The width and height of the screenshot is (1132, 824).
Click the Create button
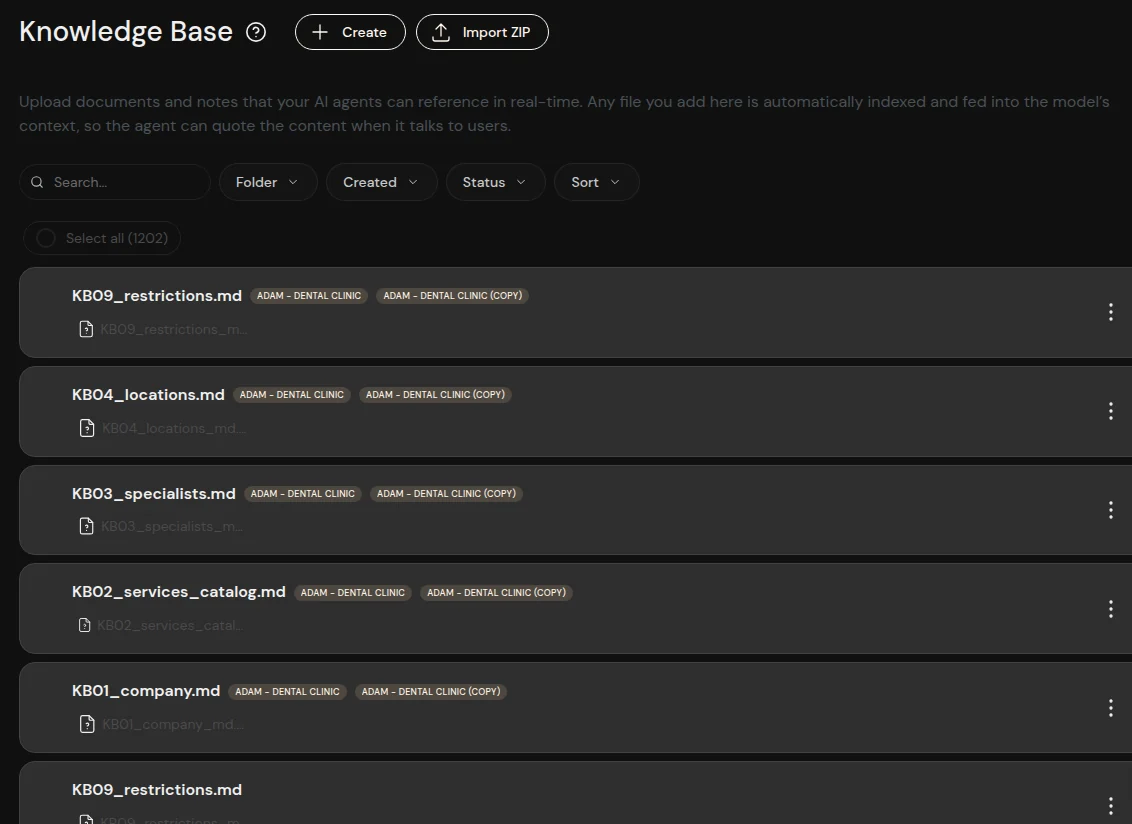point(350,32)
